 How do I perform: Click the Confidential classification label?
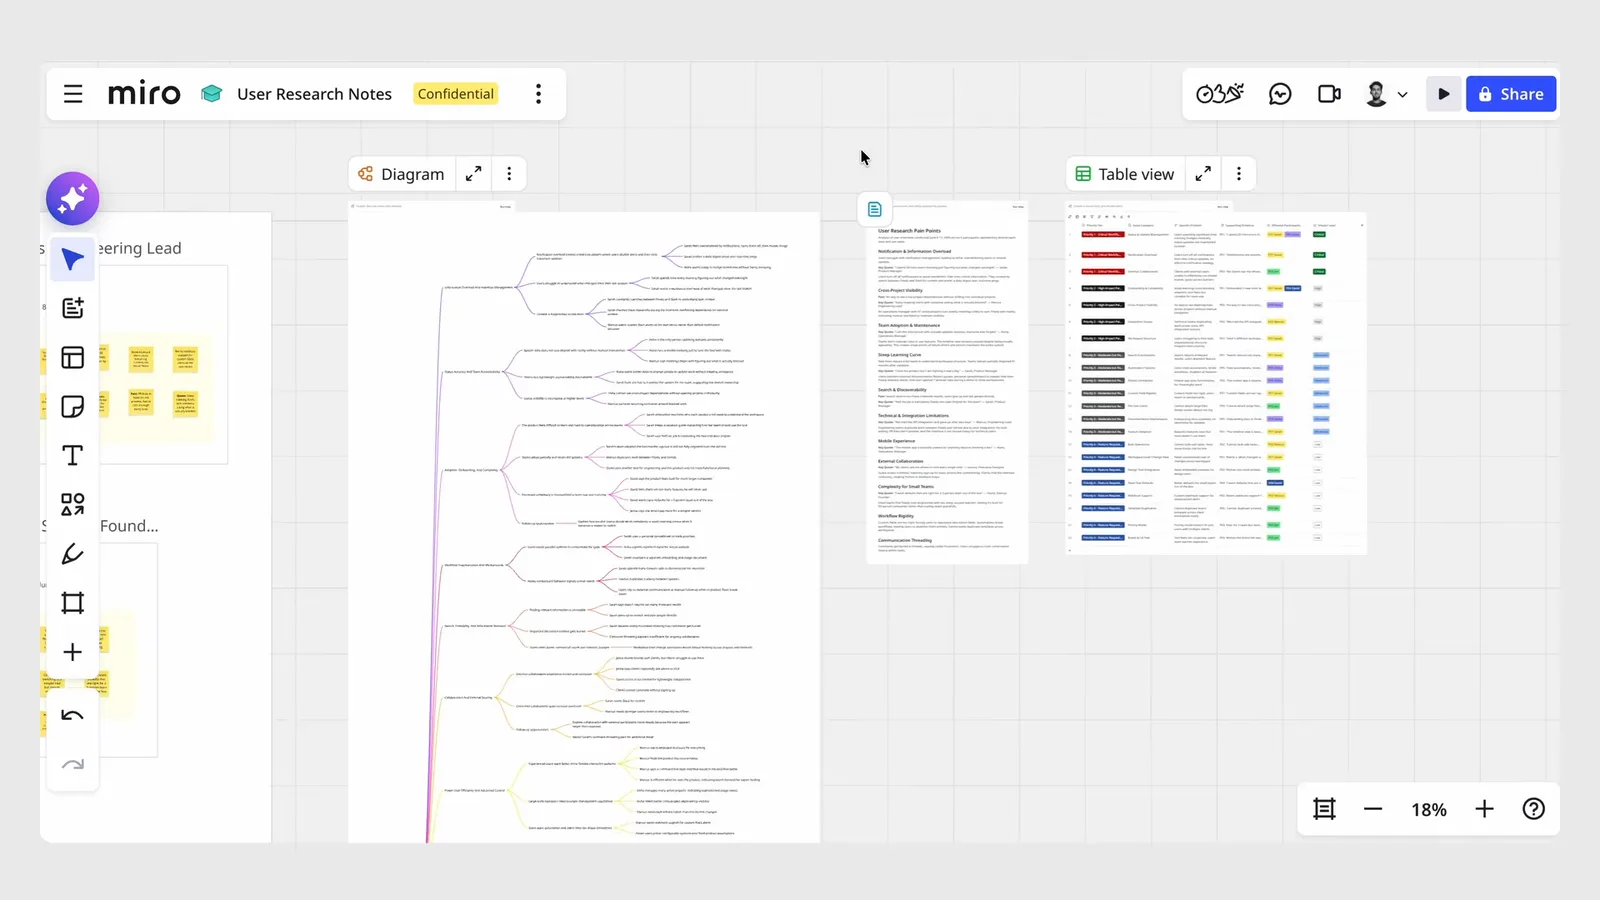click(456, 94)
